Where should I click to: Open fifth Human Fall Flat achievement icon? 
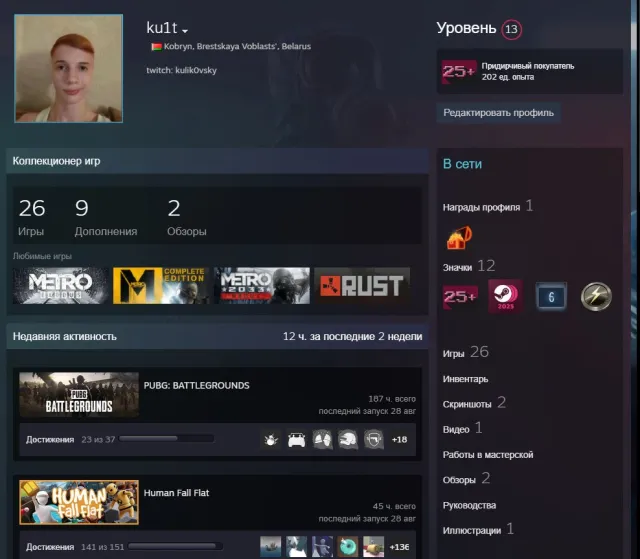[373, 547]
